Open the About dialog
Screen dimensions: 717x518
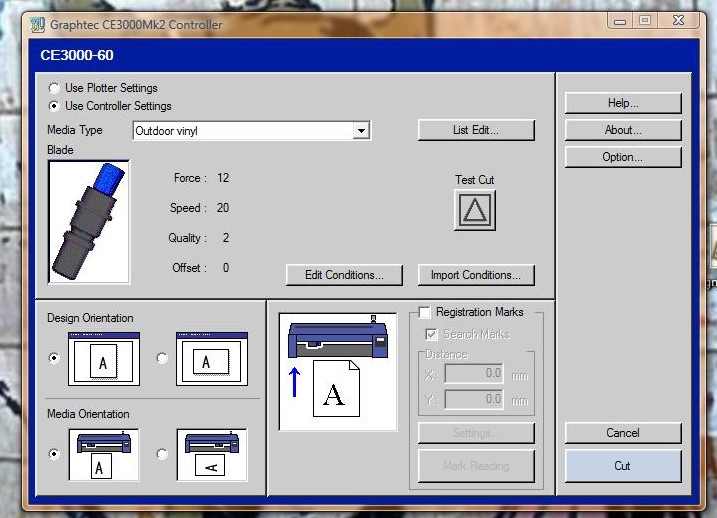pos(623,130)
